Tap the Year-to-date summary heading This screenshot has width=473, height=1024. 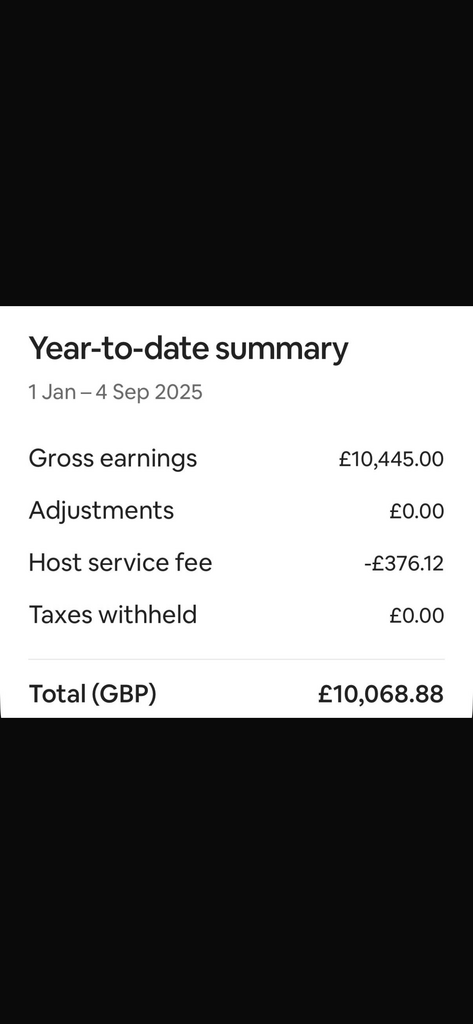pyautogui.click(x=188, y=349)
